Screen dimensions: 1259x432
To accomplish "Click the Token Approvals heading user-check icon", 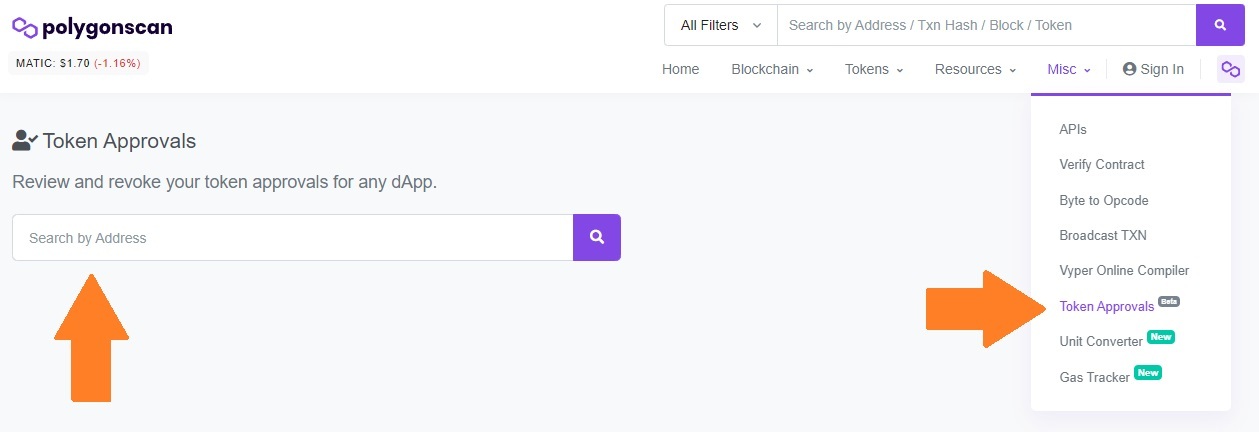I will click(24, 141).
